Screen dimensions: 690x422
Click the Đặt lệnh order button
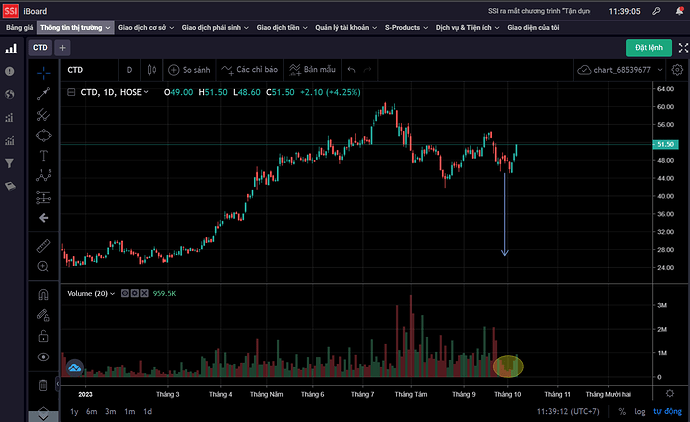649,48
